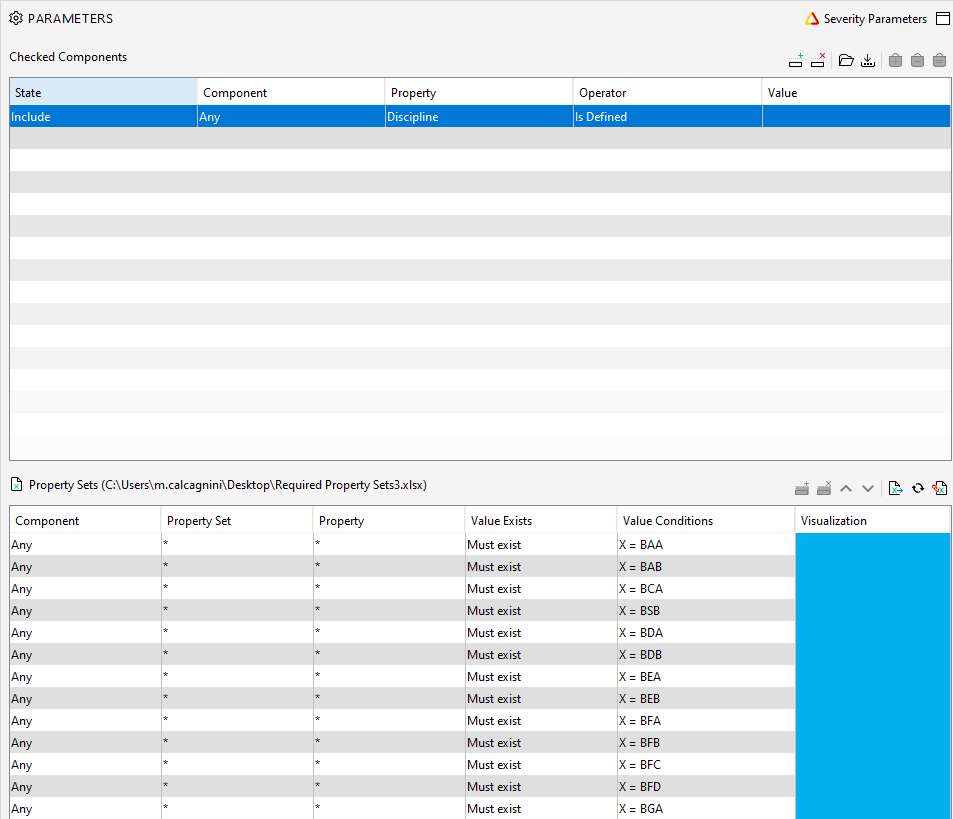Viewport: 953px width, 819px height.
Task: Click the add-to-selection-basket icon
Action: coord(895,60)
